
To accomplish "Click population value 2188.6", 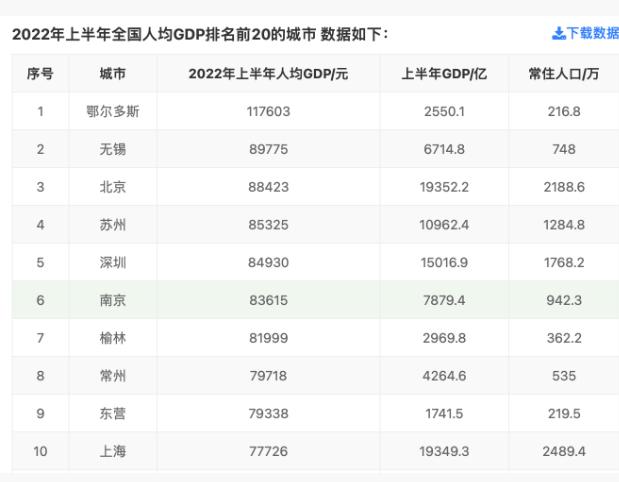I will pyautogui.click(x=564, y=187).
